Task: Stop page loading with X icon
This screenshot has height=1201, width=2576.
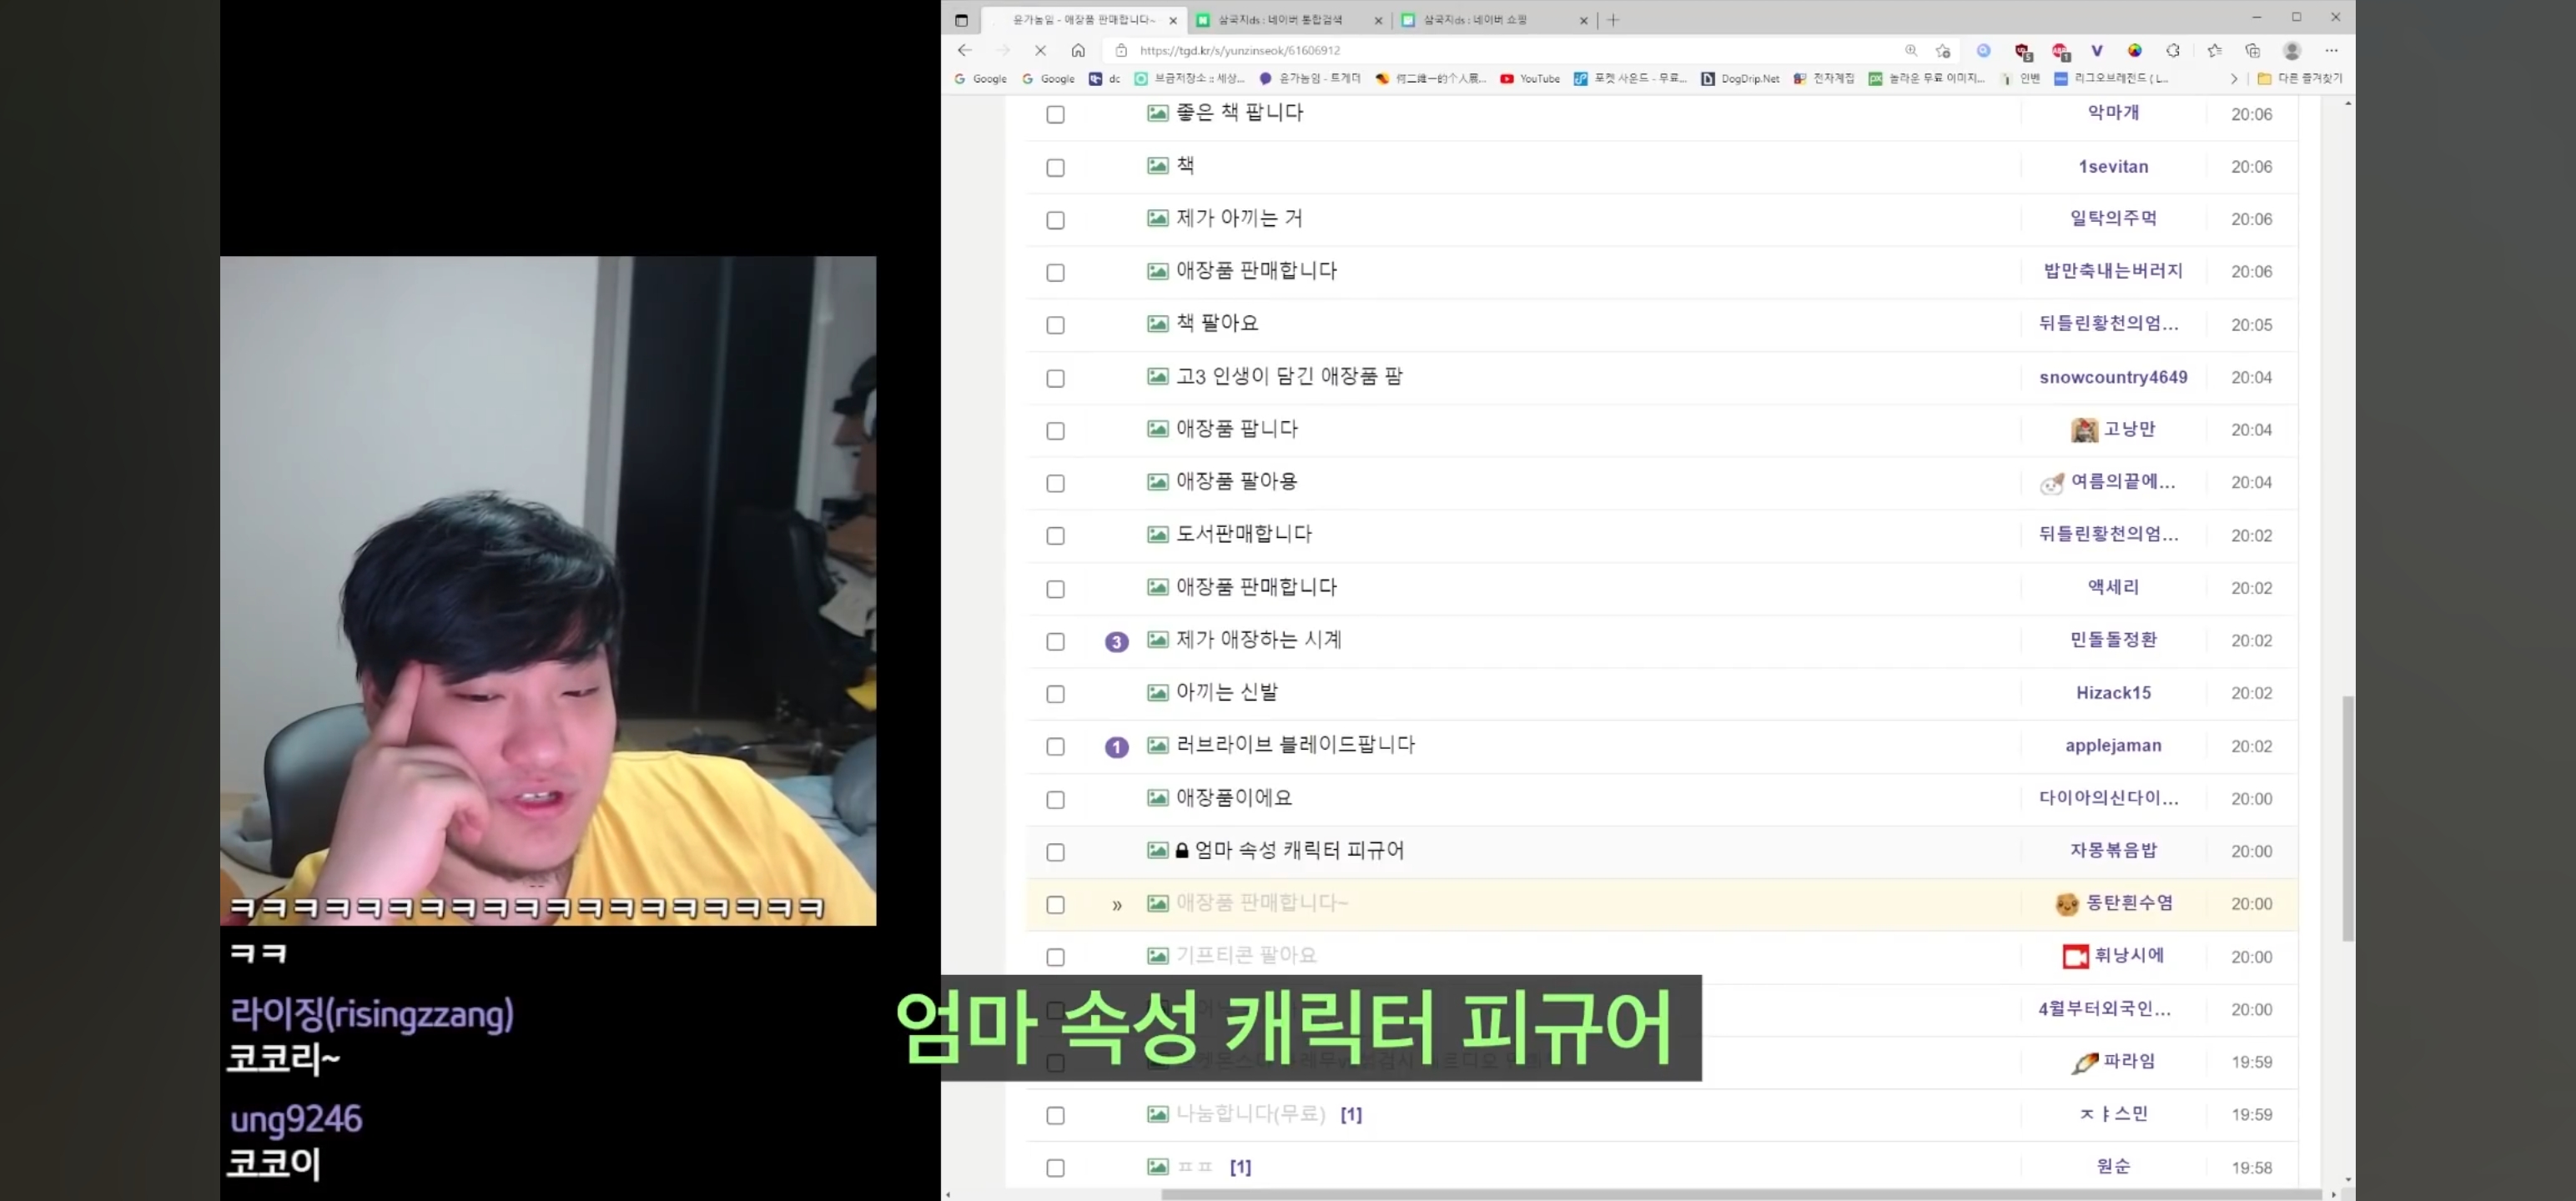Action: click(1040, 50)
